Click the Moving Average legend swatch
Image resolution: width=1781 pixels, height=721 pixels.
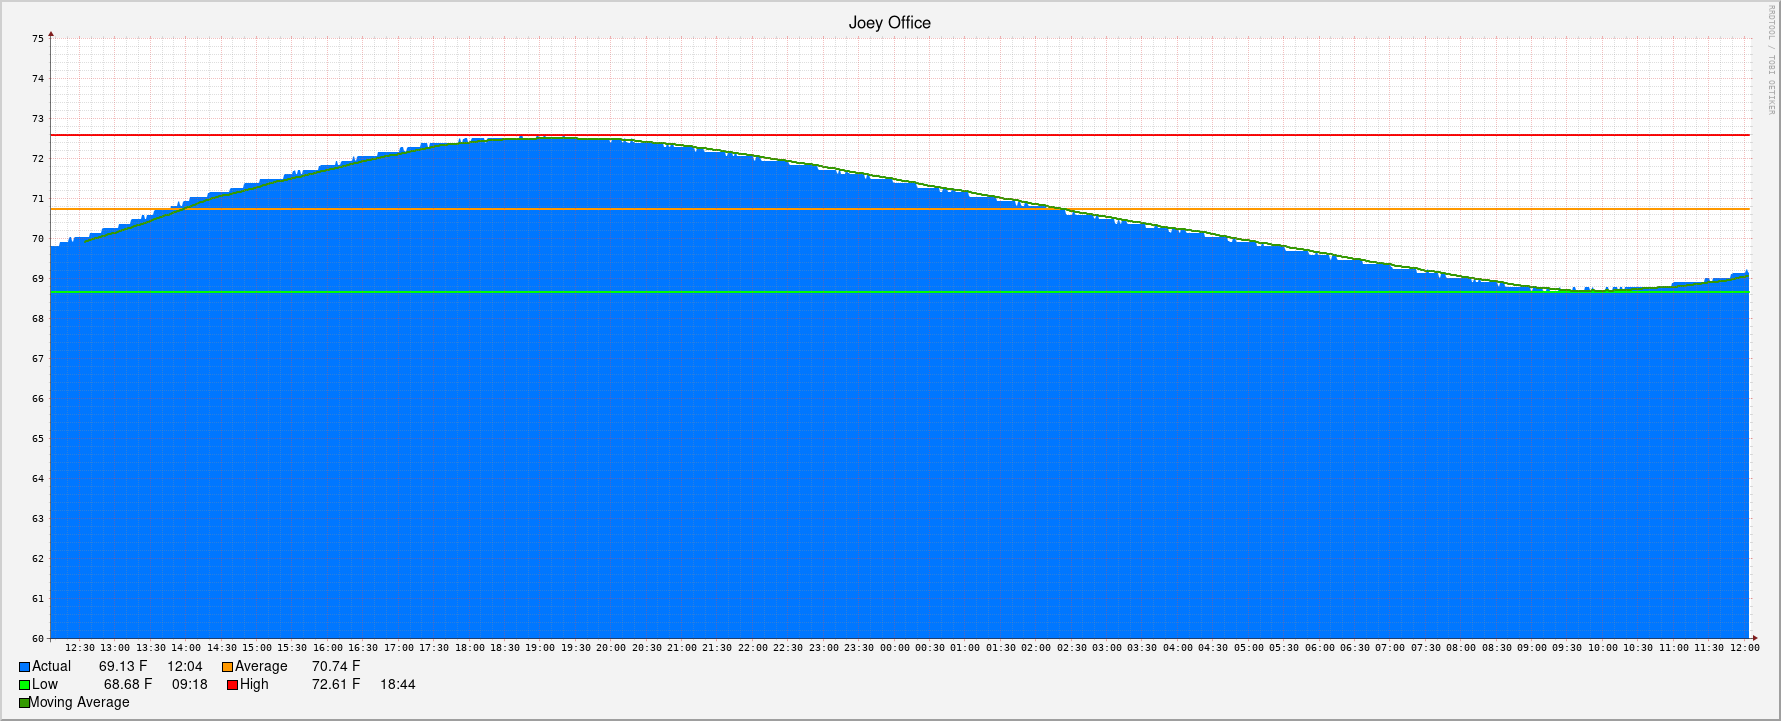pyautogui.click(x=24, y=703)
